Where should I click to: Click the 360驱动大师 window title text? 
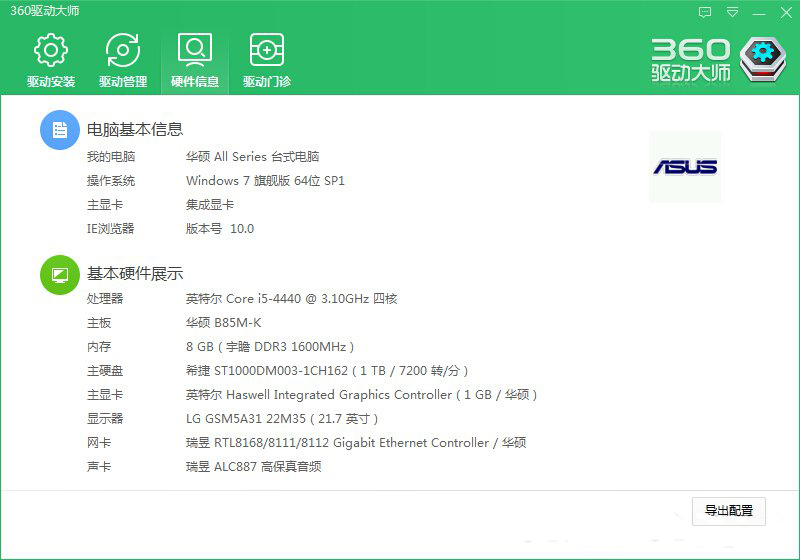44,11
